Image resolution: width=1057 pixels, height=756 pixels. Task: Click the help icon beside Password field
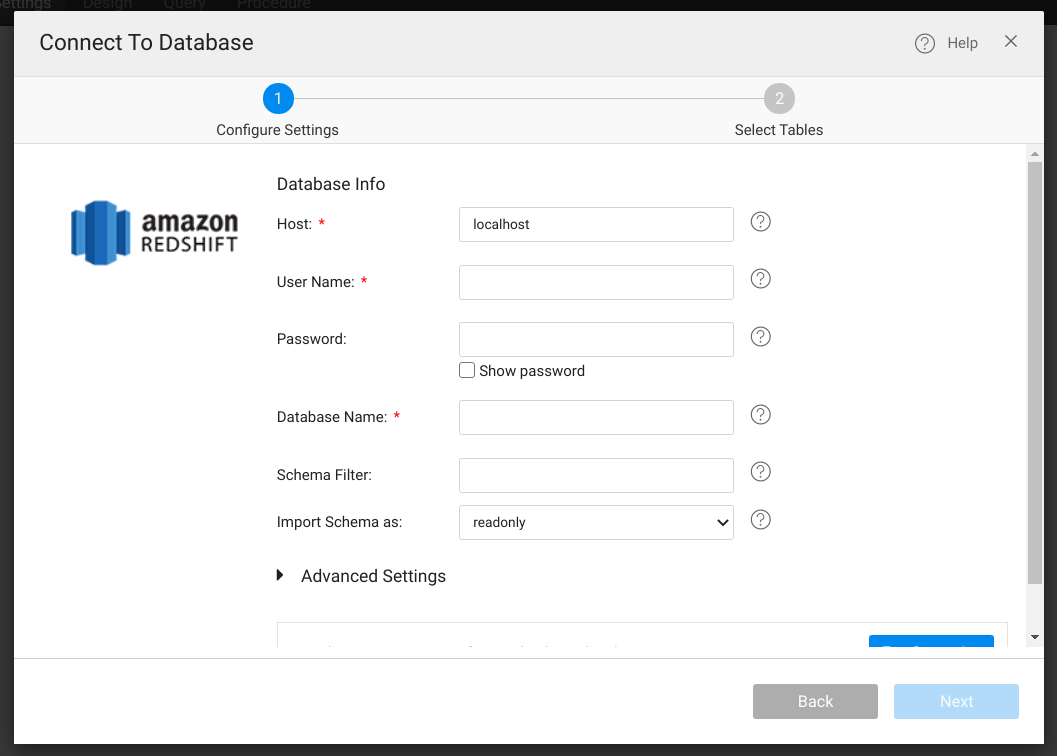760,337
